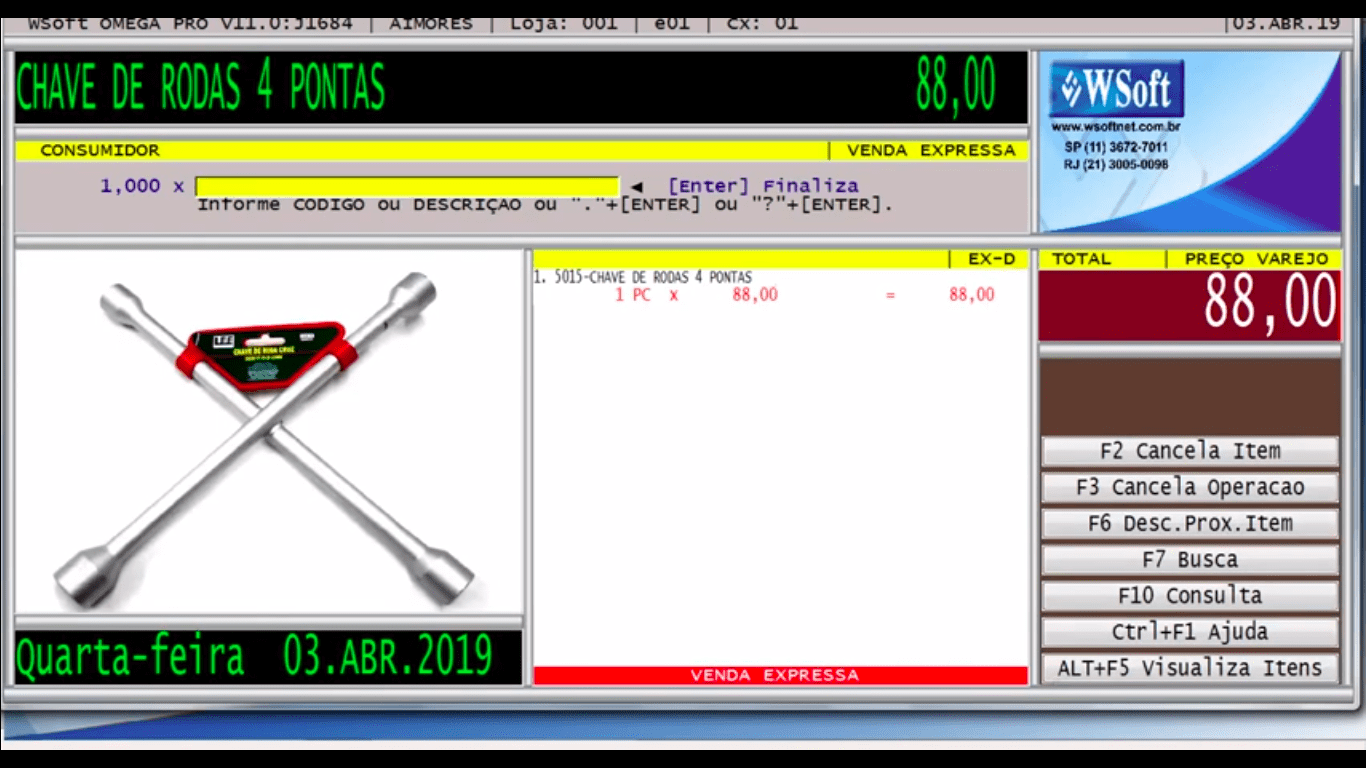
Task: Open the www.wsoftnet.com.br website link
Action: pyautogui.click(x=1116, y=127)
